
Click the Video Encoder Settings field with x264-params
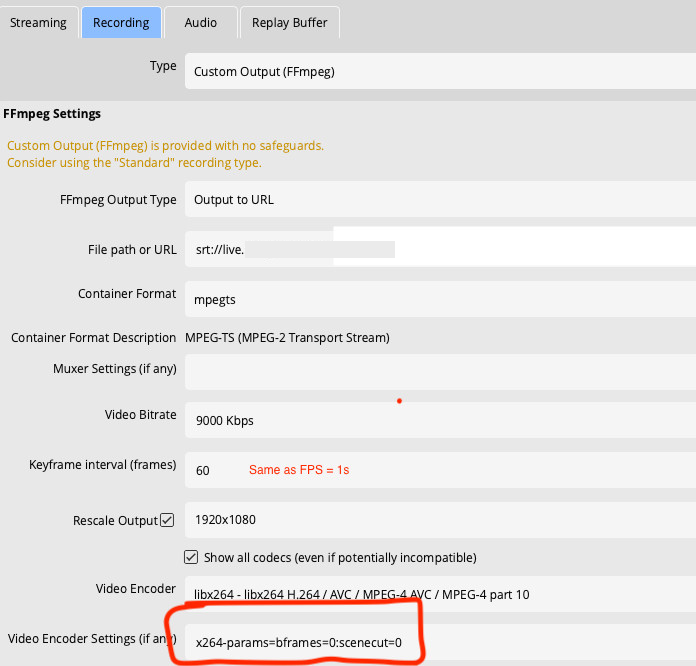(300, 642)
